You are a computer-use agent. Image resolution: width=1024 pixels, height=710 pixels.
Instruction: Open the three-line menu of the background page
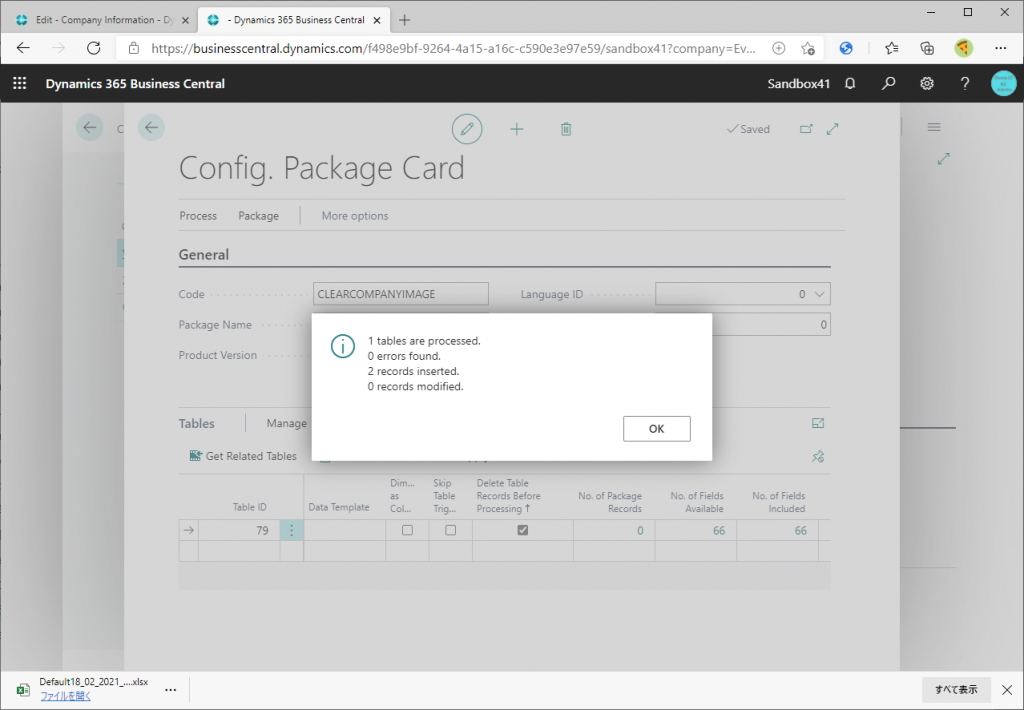[x=934, y=127]
